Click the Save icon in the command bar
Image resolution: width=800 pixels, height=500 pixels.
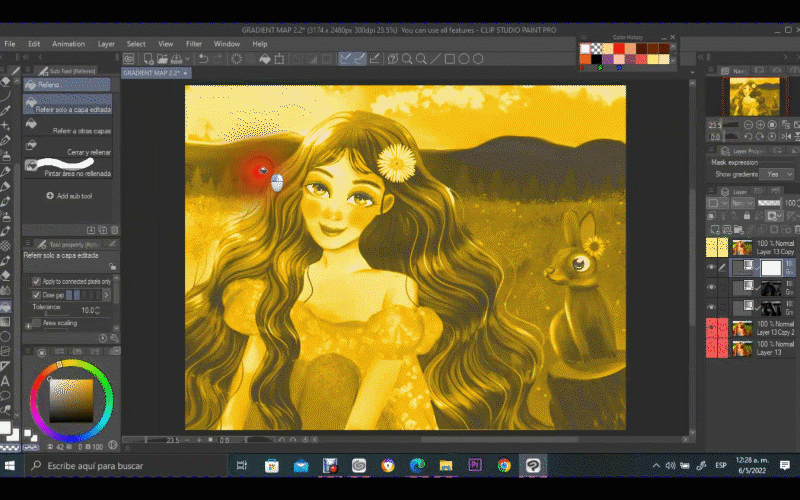click(179, 59)
